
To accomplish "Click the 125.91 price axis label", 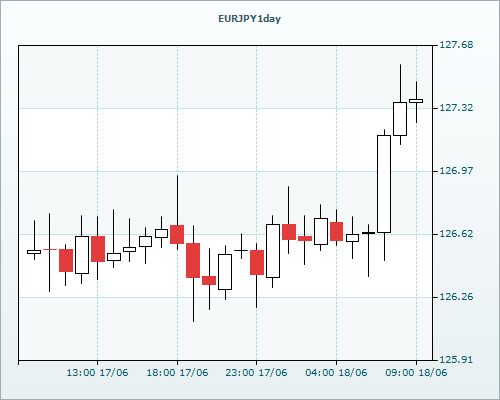I will pos(456,360).
